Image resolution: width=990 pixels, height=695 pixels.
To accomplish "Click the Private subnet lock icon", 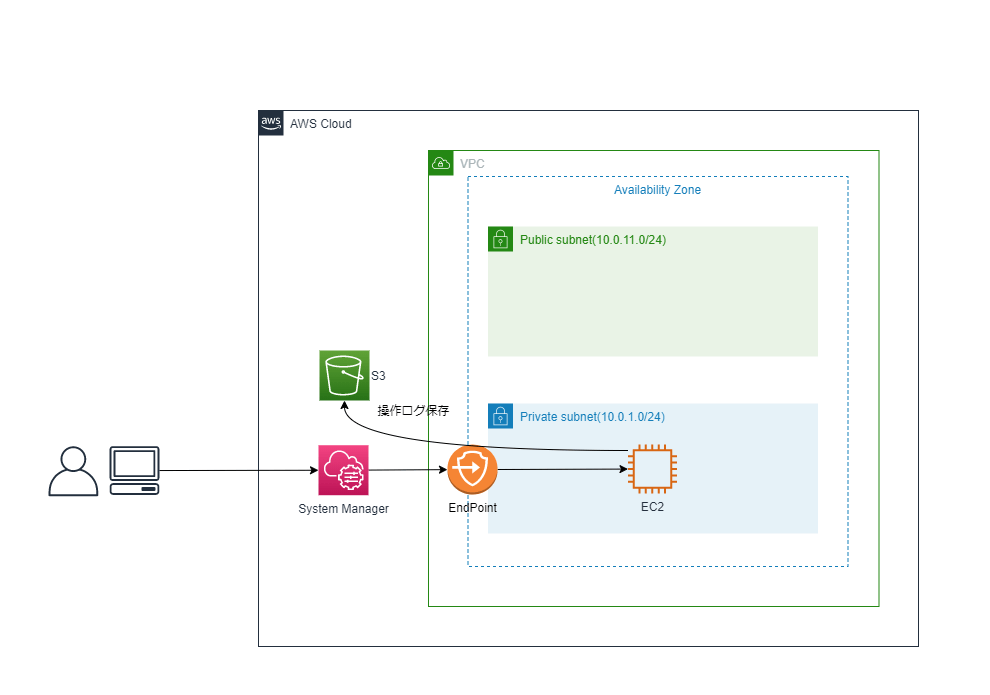I will pyautogui.click(x=501, y=416).
